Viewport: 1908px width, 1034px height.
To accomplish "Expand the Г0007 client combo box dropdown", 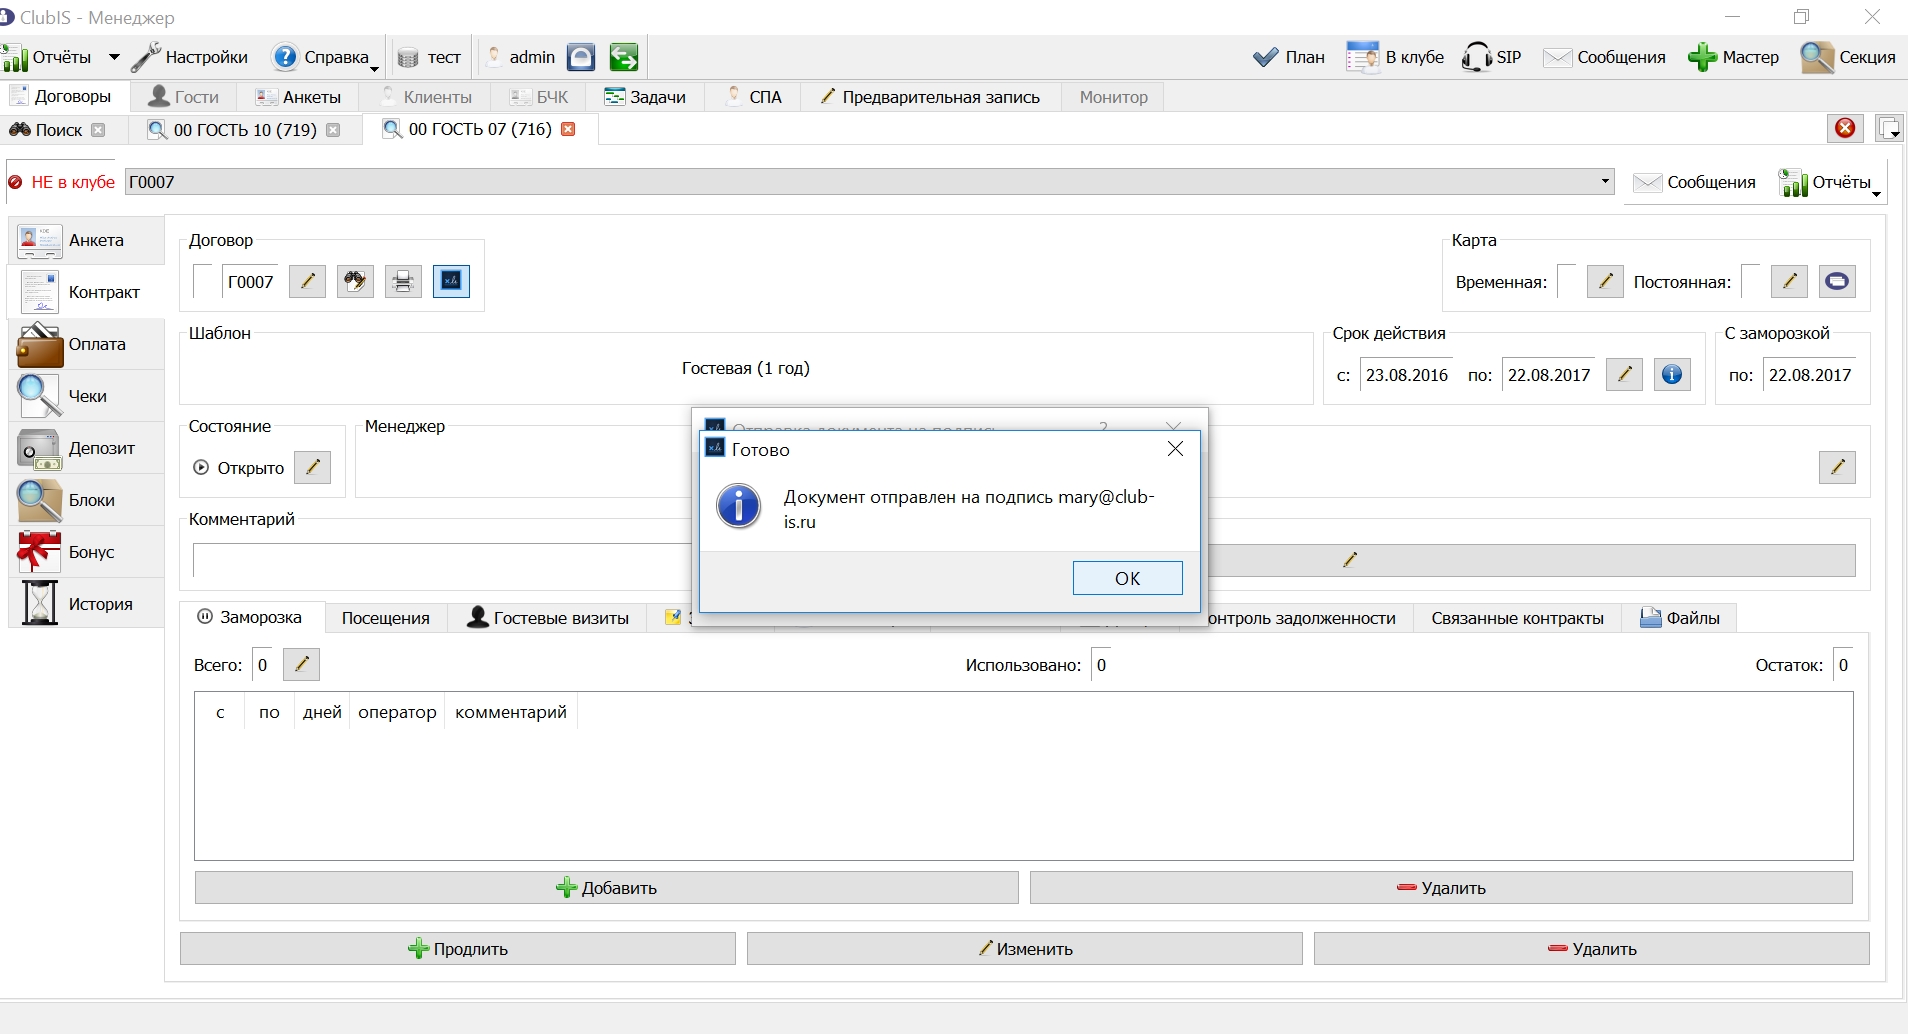I will [1605, 182].
